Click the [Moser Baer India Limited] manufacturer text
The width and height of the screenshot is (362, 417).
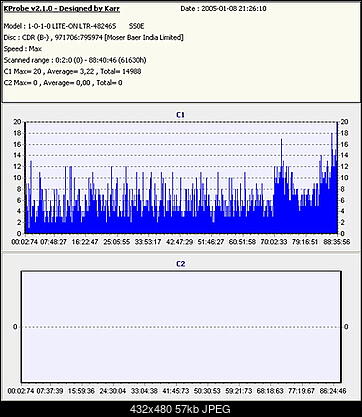pyautogui.click(x=144, y=37)
